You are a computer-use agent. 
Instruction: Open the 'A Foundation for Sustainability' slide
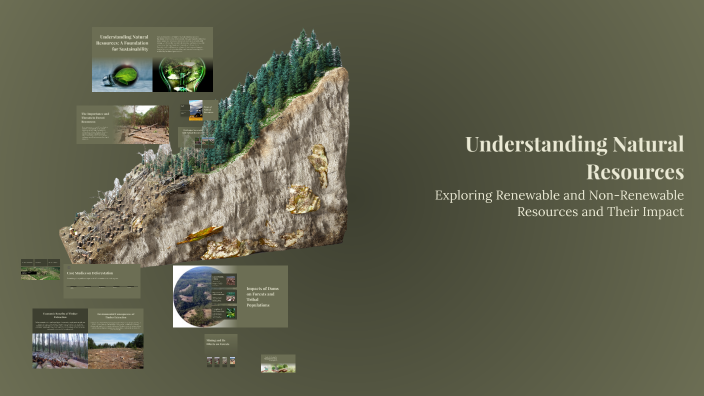(x=152, y=59)
